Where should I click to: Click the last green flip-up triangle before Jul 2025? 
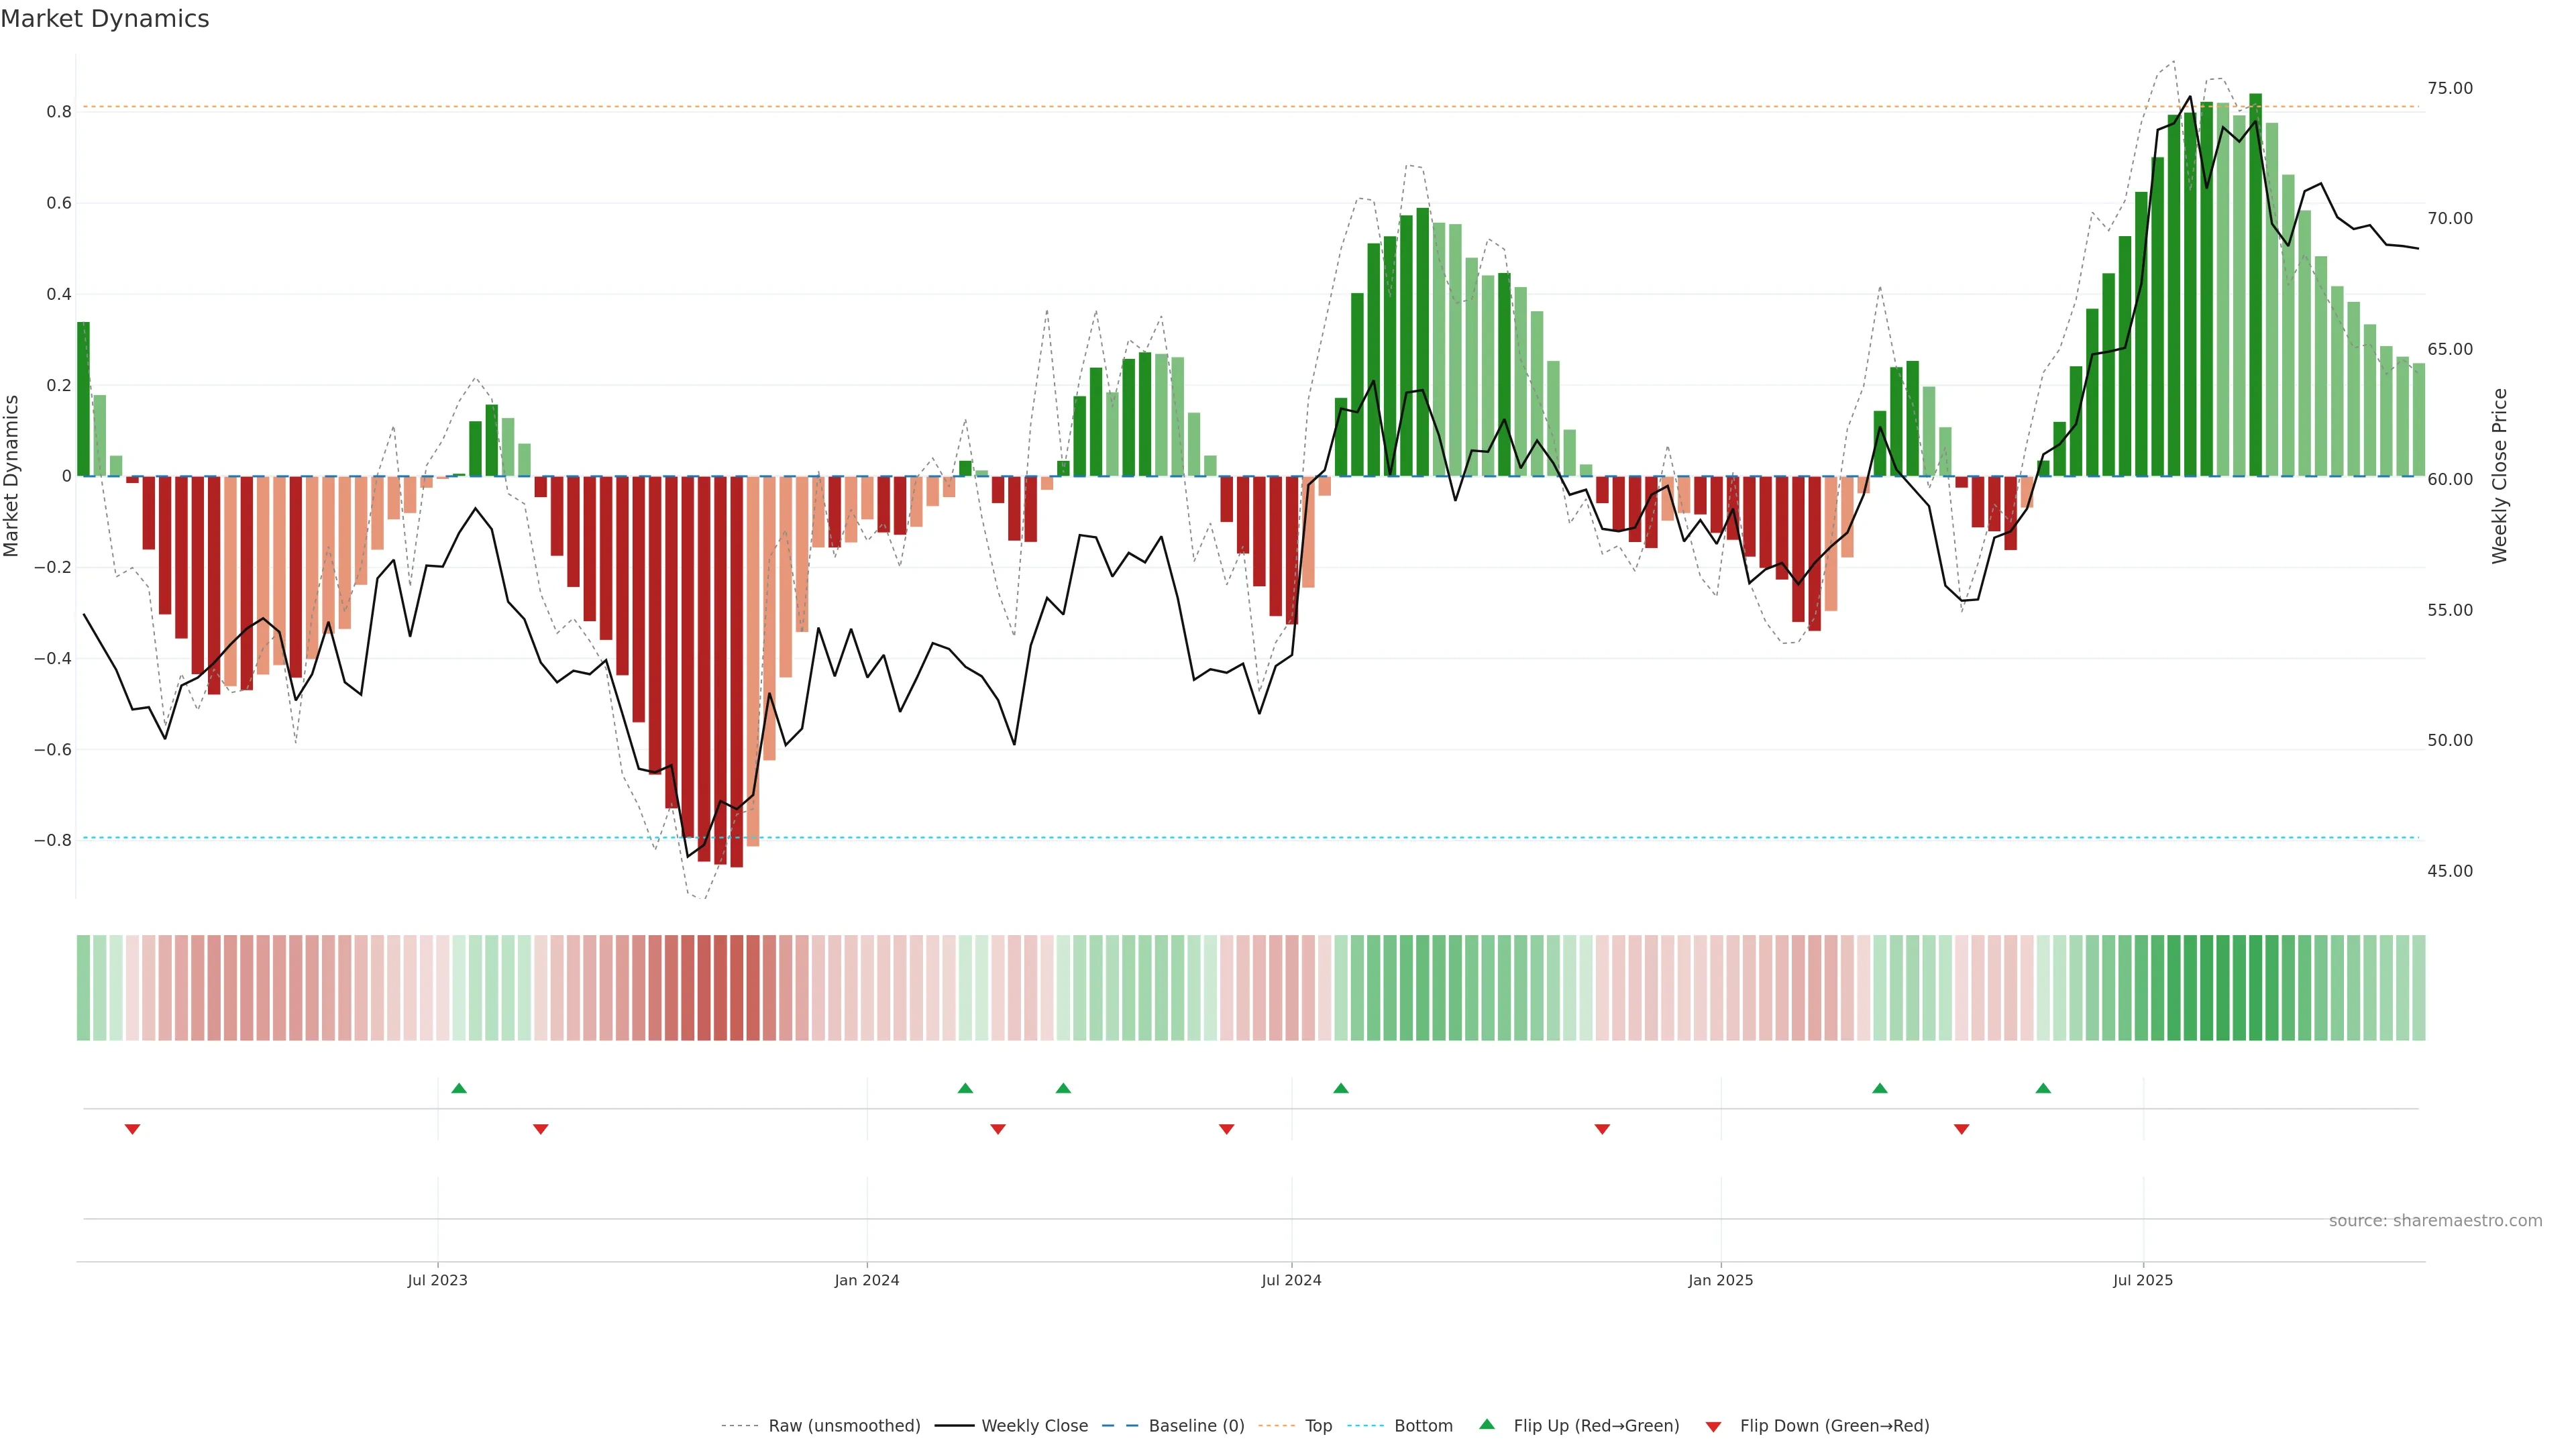(x=2043, y=1088)
